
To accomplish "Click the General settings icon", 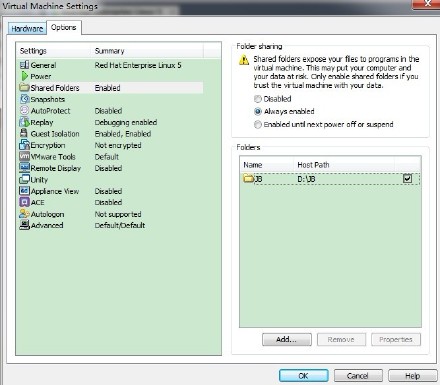I will (x=24, y=65).
